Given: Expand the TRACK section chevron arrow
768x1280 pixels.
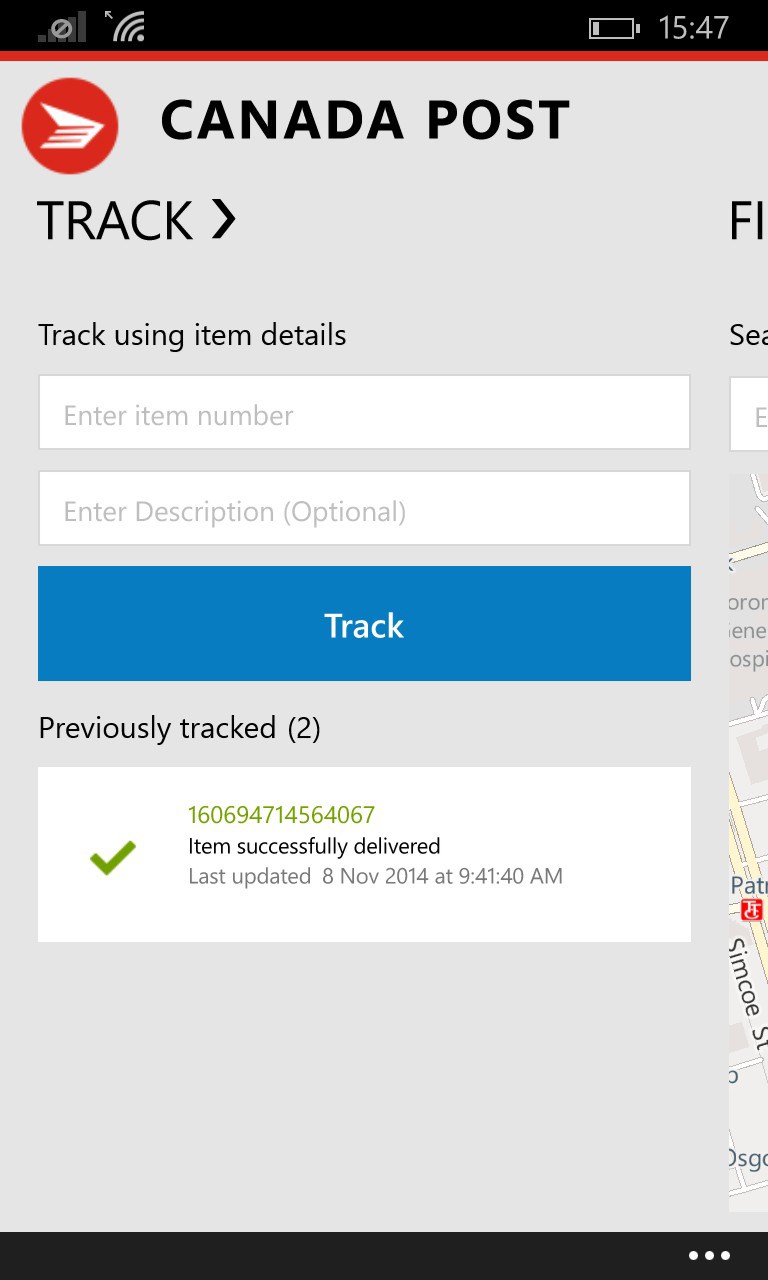Looking at the screenshot, I should coord(224,219).
